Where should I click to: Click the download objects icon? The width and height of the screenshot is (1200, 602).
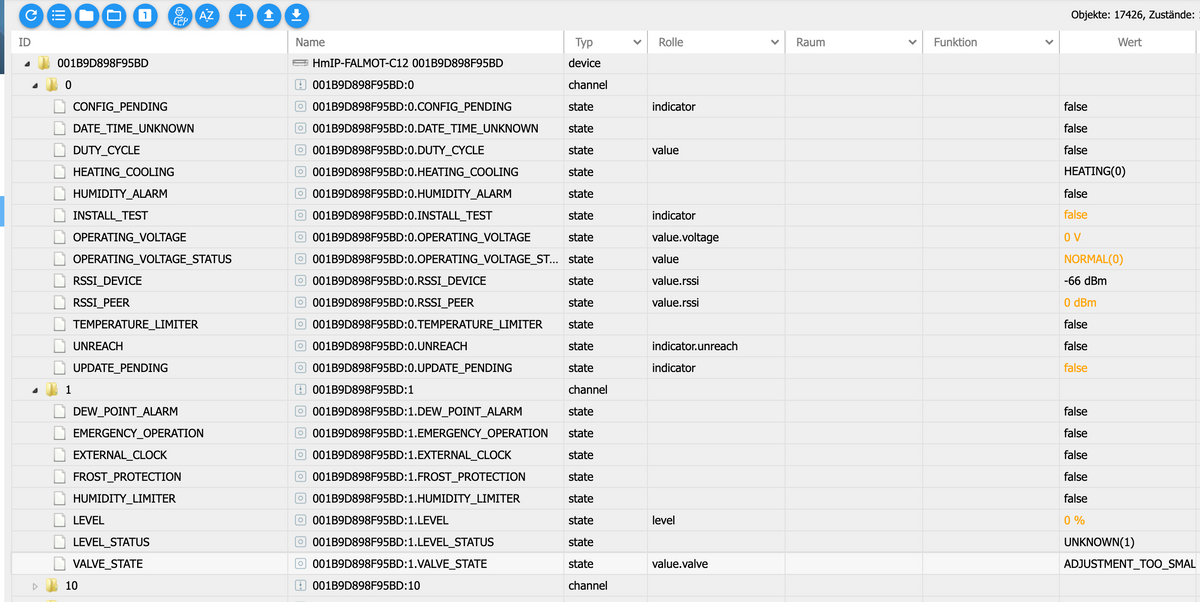(296, 15)
